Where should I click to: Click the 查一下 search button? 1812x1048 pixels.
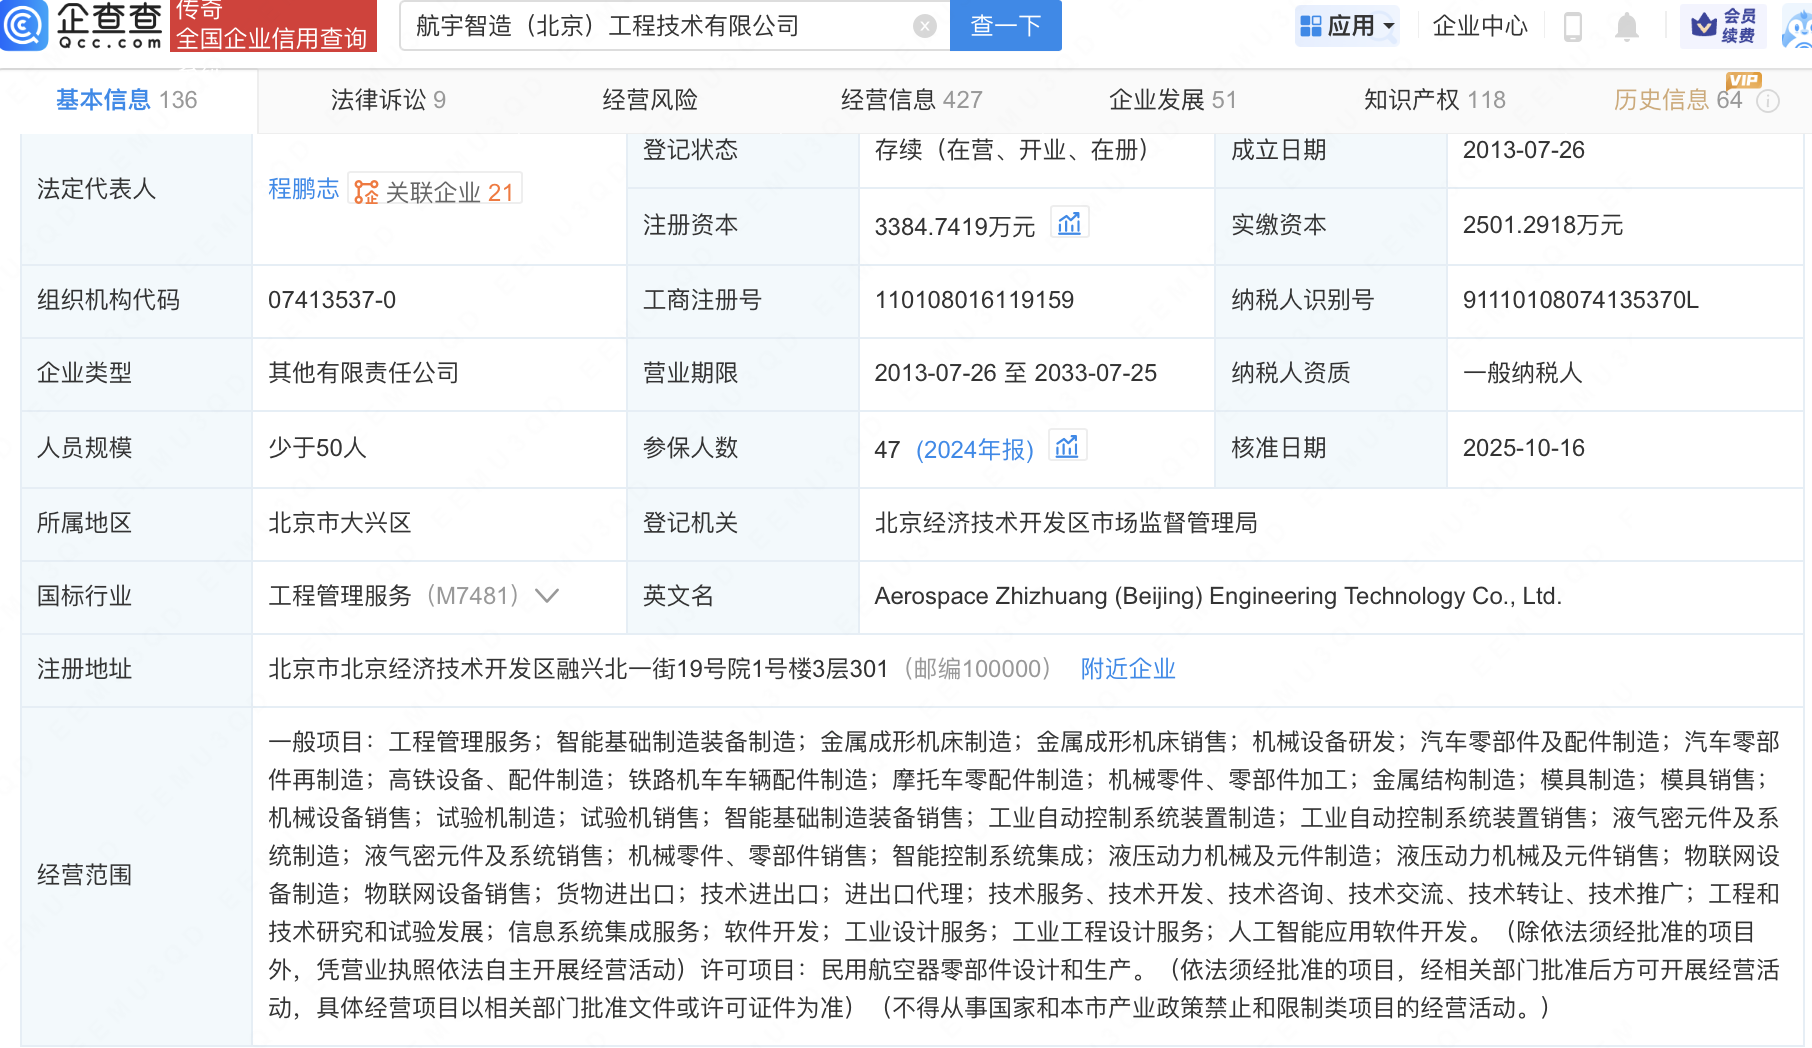(1005, 26)
